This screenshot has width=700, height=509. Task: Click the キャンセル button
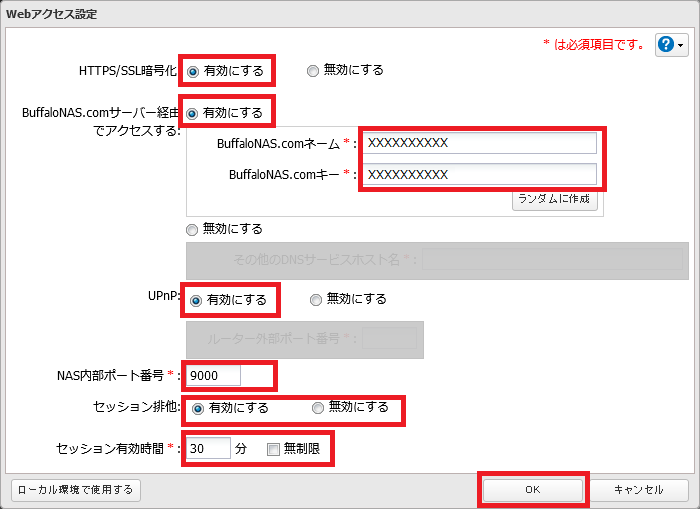point(638,490)
